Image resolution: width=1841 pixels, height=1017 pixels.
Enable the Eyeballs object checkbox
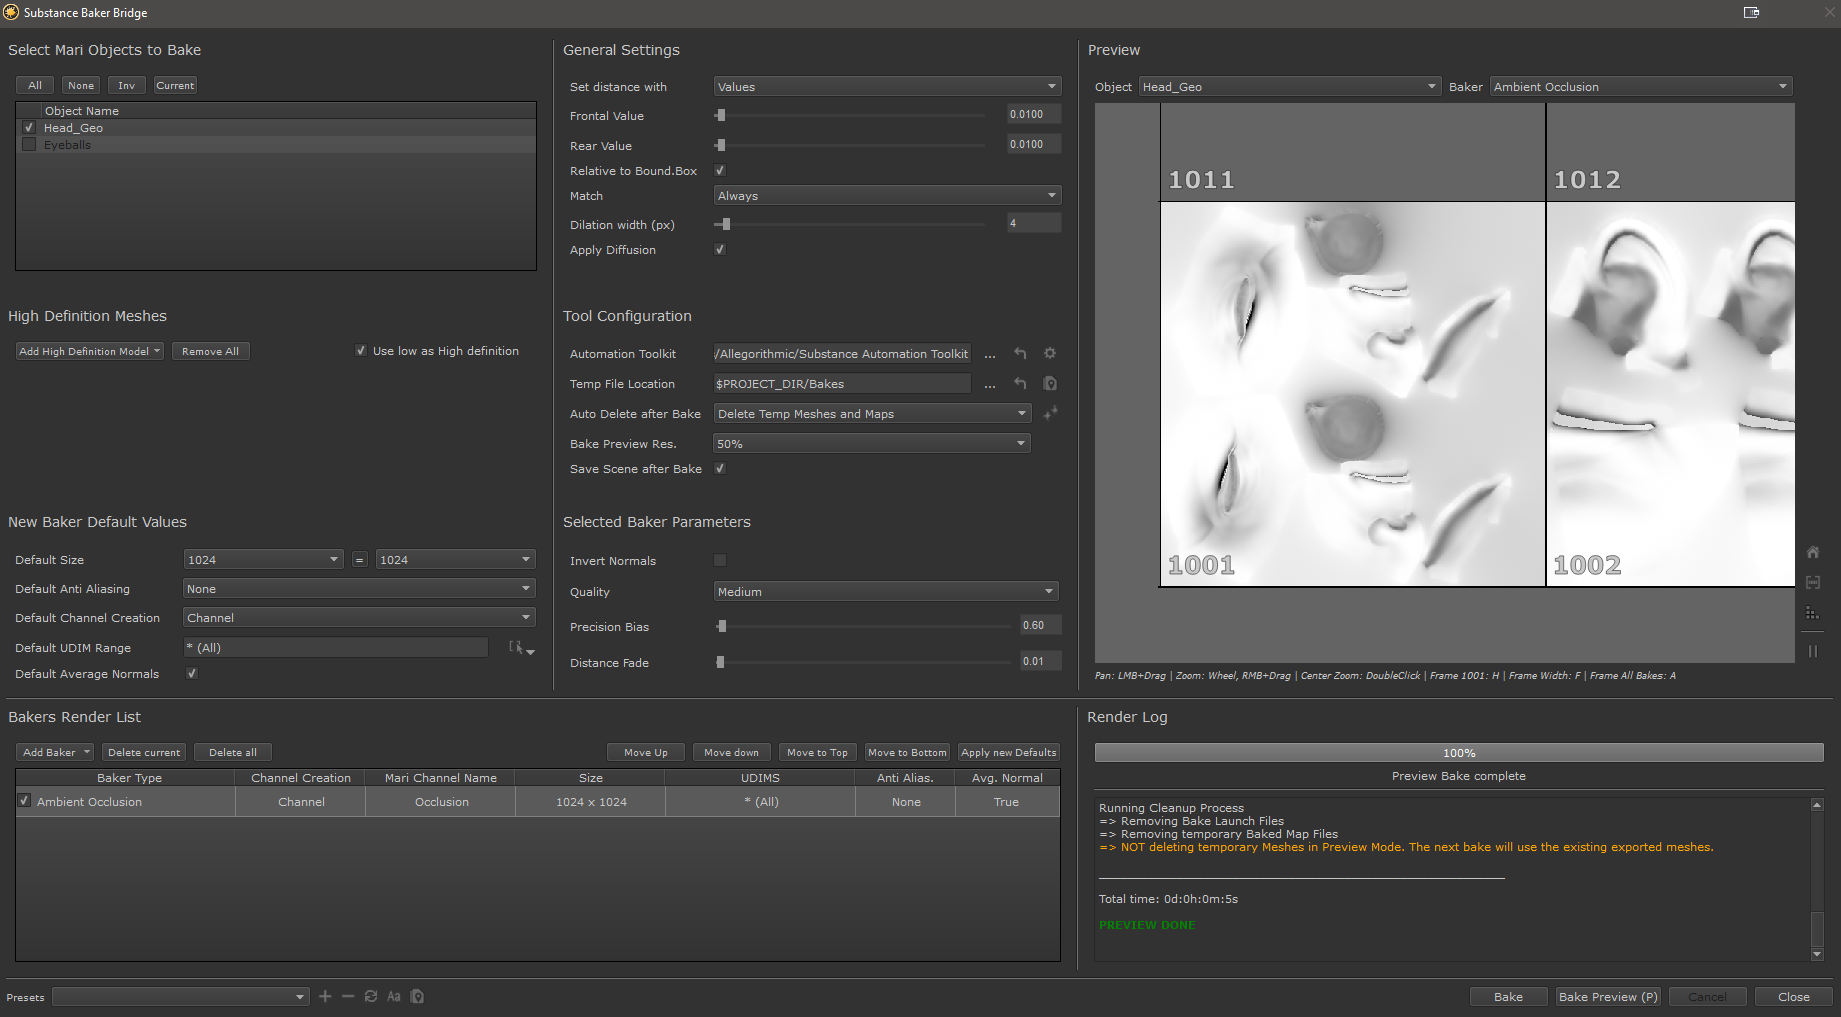pos(29,145)
